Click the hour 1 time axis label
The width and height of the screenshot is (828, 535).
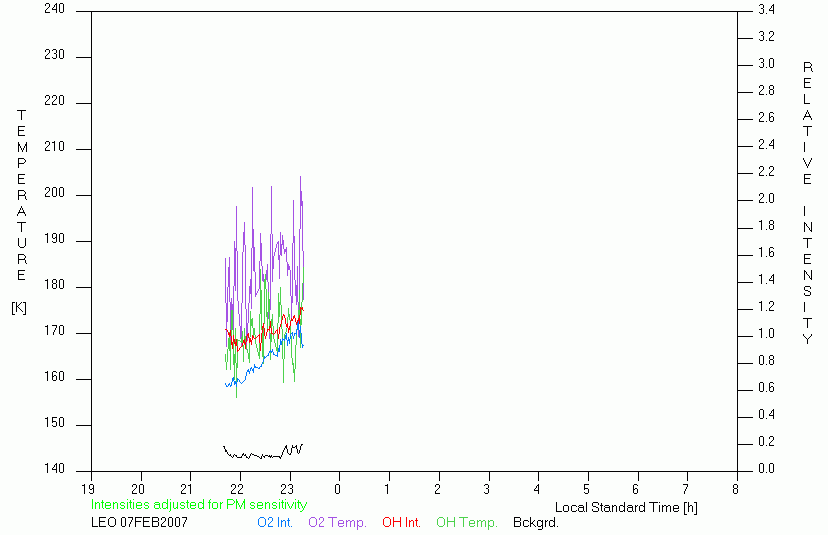point(387,490)
